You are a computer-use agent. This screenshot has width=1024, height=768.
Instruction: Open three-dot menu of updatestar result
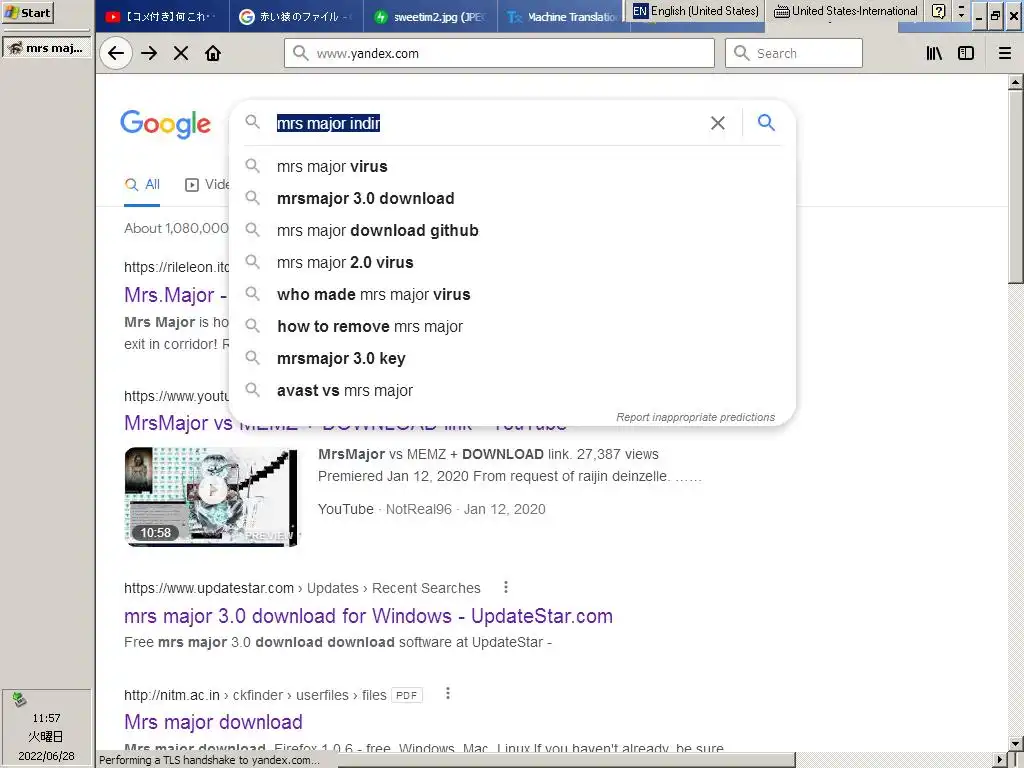505,587
